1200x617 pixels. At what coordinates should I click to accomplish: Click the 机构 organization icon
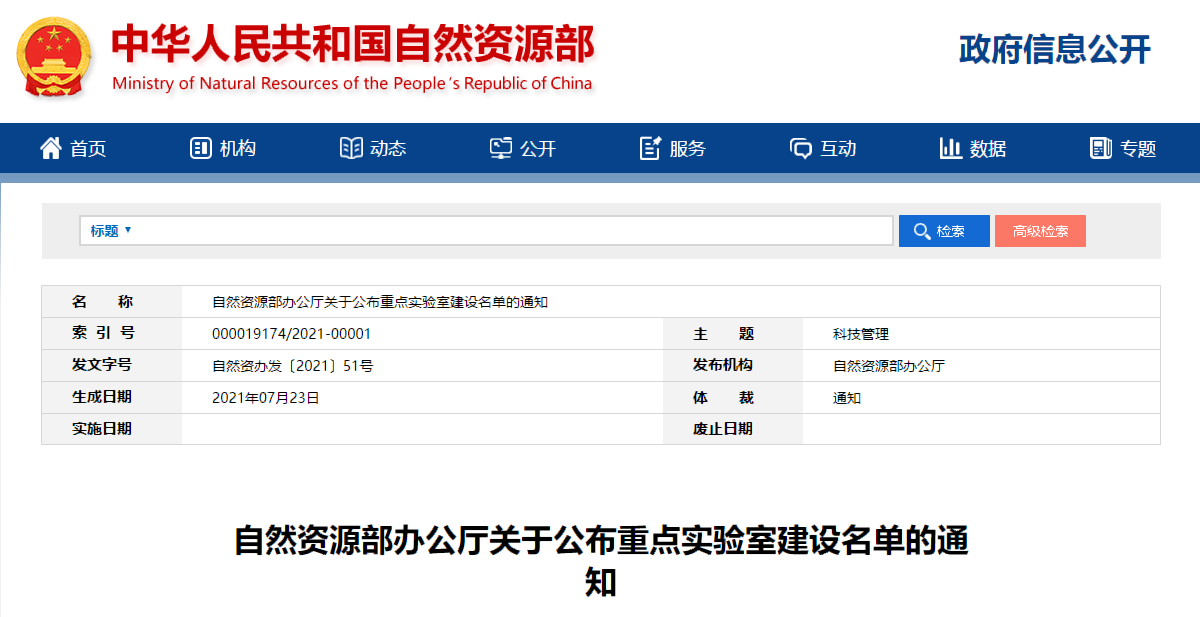pyautogui.click(x=201, y=148)
